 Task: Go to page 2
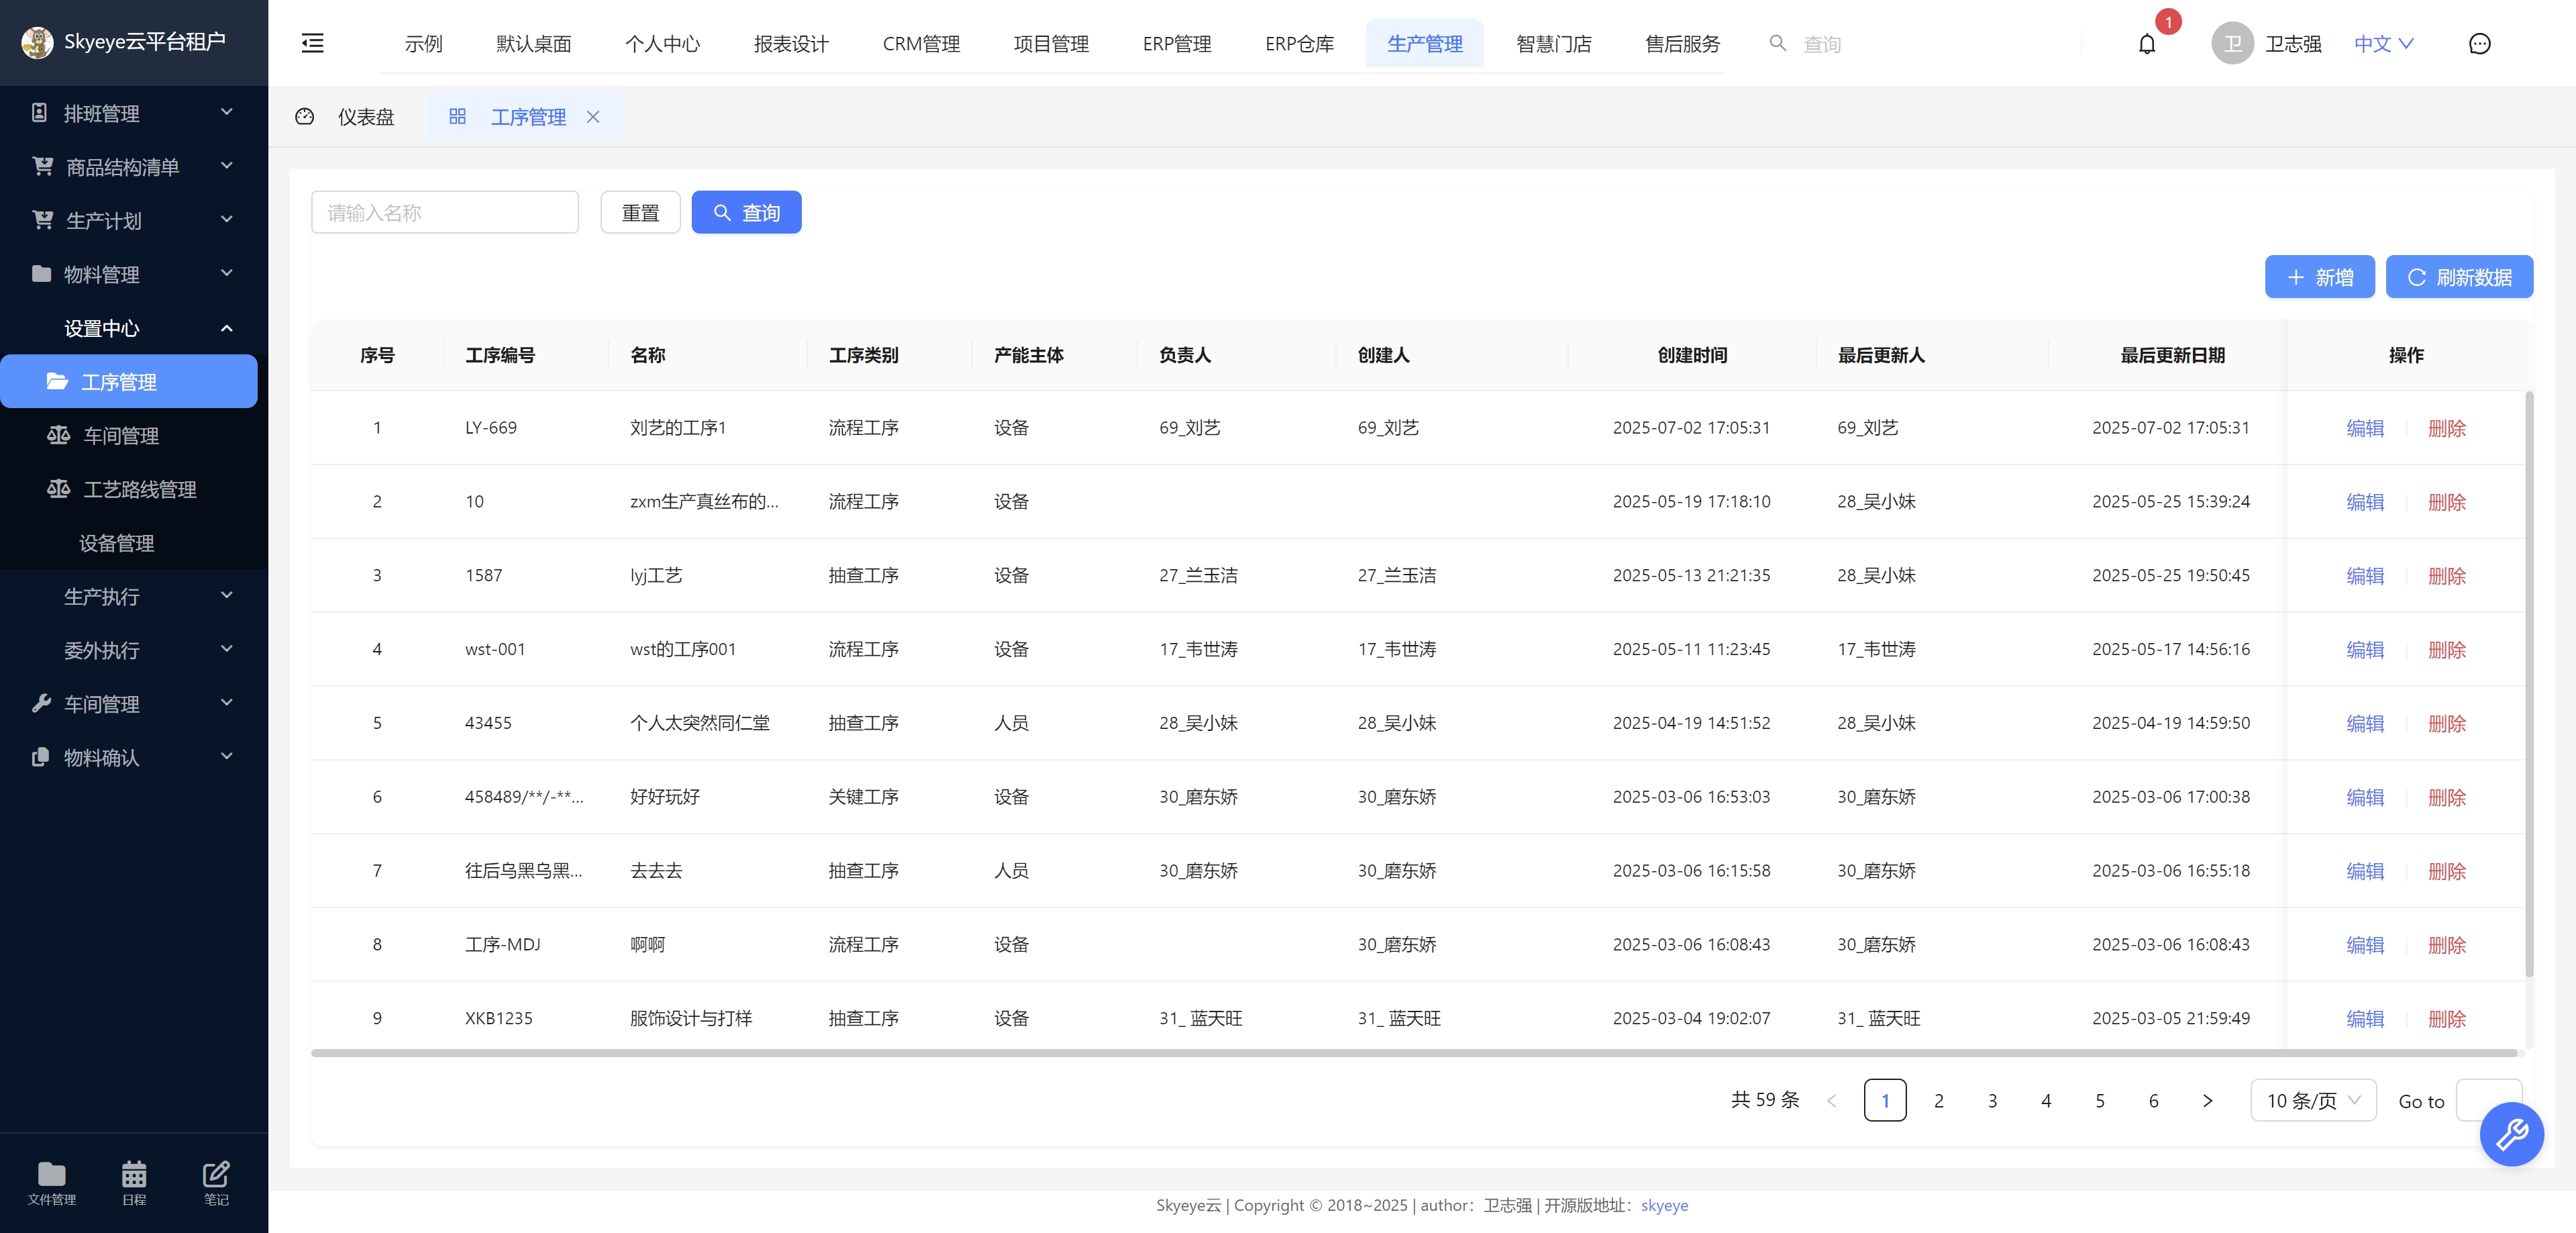(1938, 1100)
